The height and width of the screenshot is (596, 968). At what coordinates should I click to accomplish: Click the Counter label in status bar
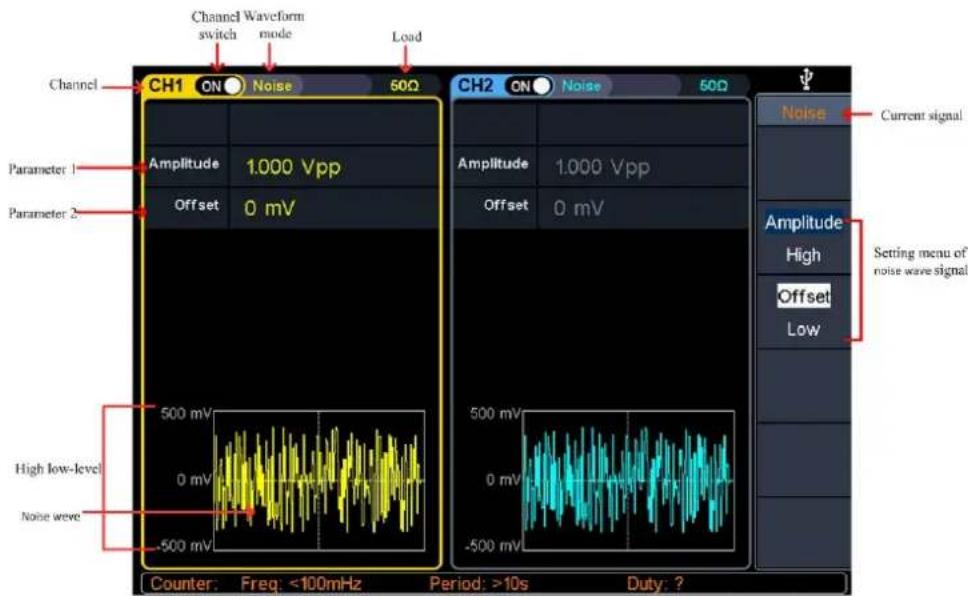(x=183, y=584)
